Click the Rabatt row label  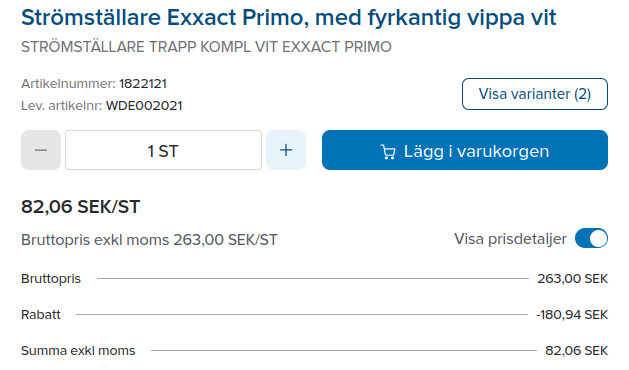(41, 315)
